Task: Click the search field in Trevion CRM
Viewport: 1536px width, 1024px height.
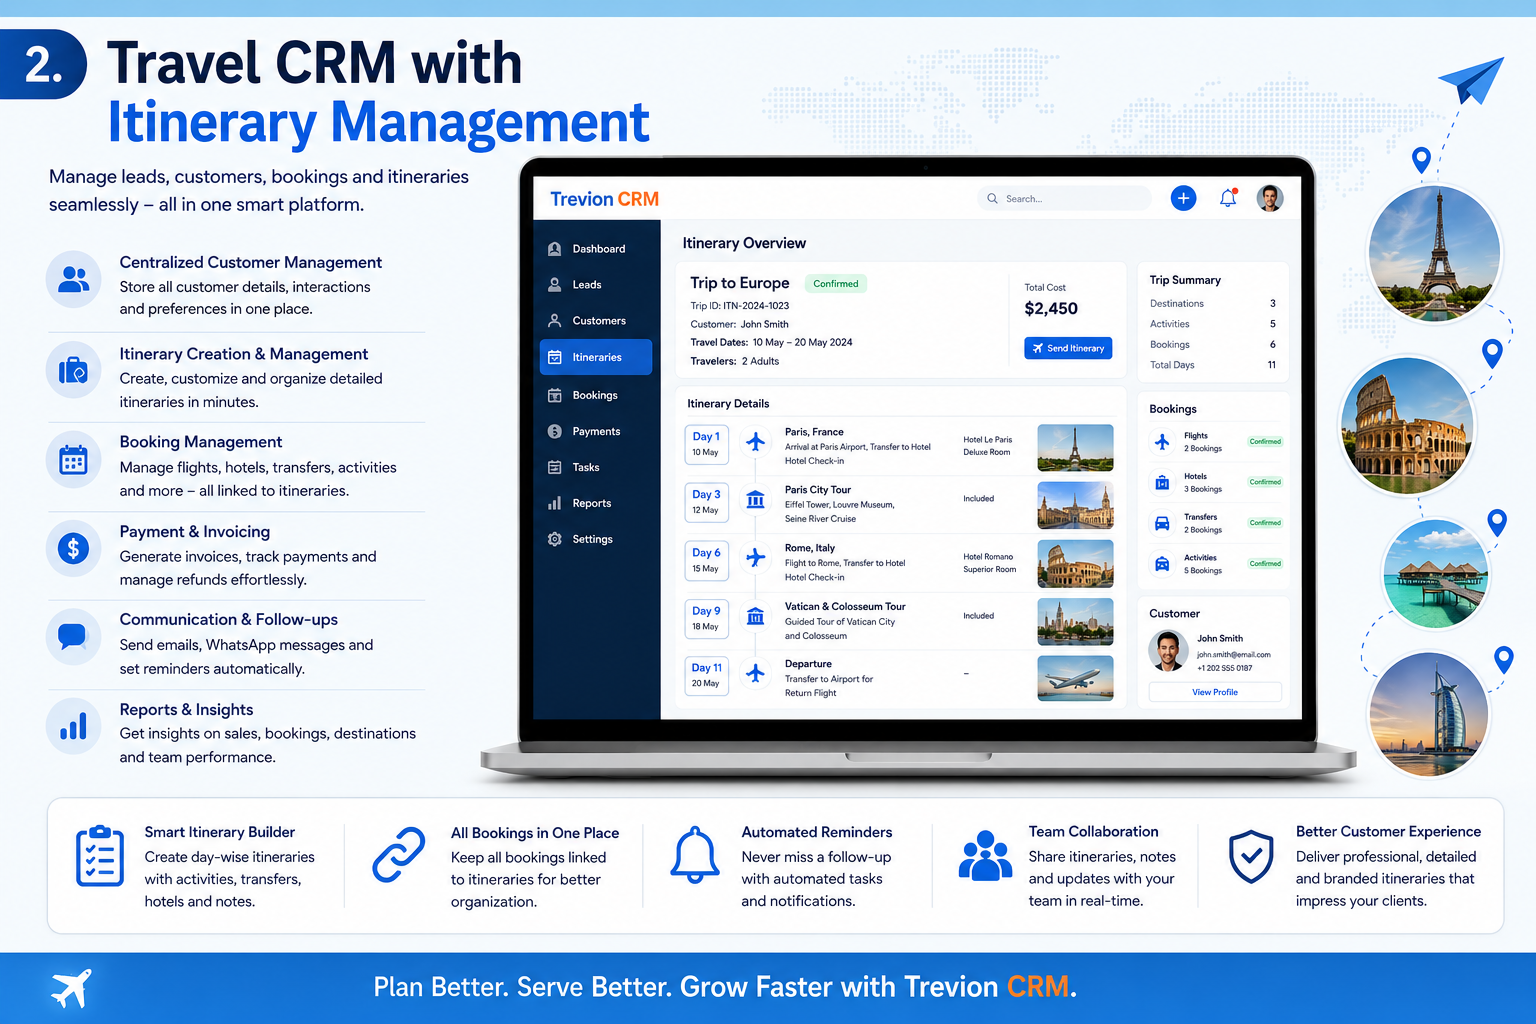Action: click(x=1064, y=198)
